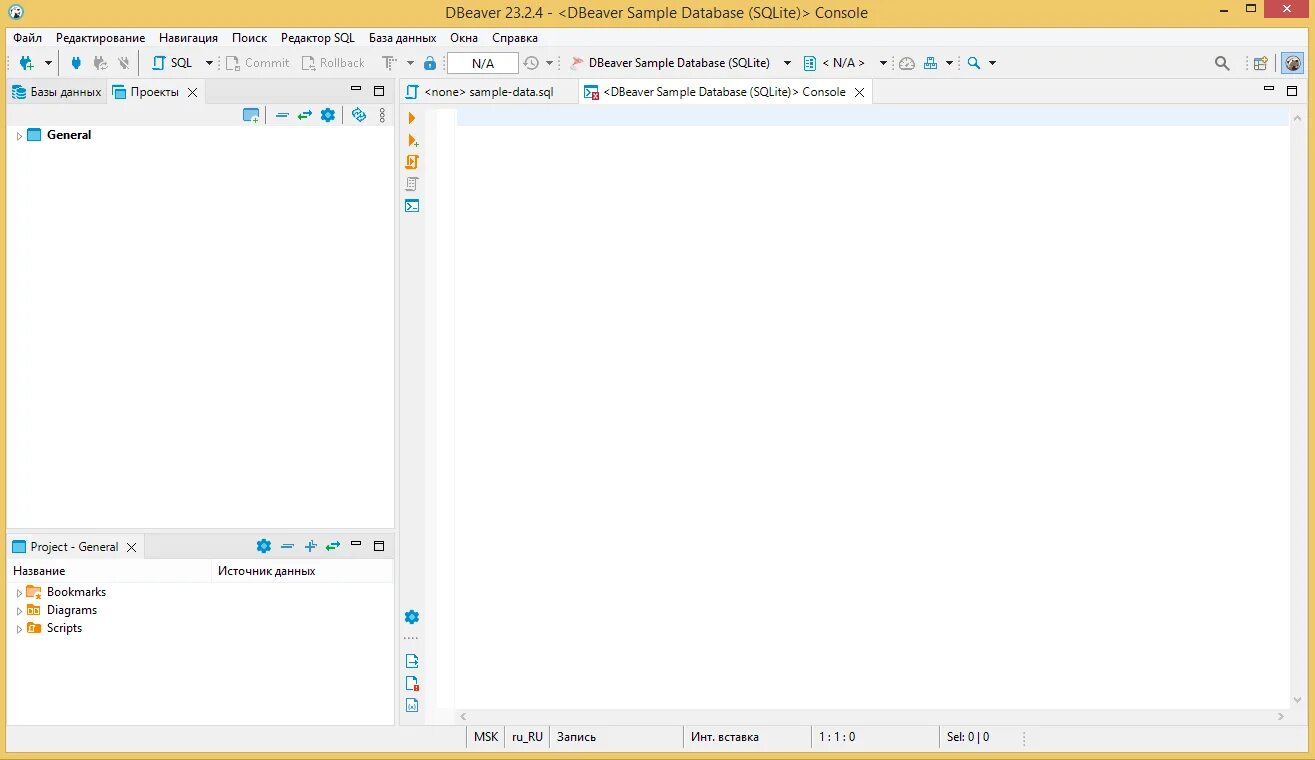
Task: Open the console terminal icon in editor sidebar
Action: pos(412,206)
